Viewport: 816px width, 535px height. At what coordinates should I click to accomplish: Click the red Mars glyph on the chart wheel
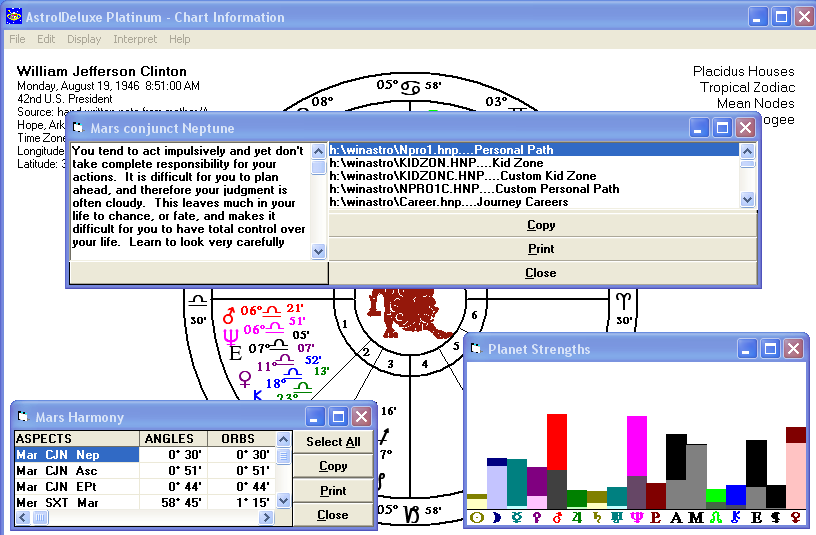pyautogui.click(x=228, y=315)
